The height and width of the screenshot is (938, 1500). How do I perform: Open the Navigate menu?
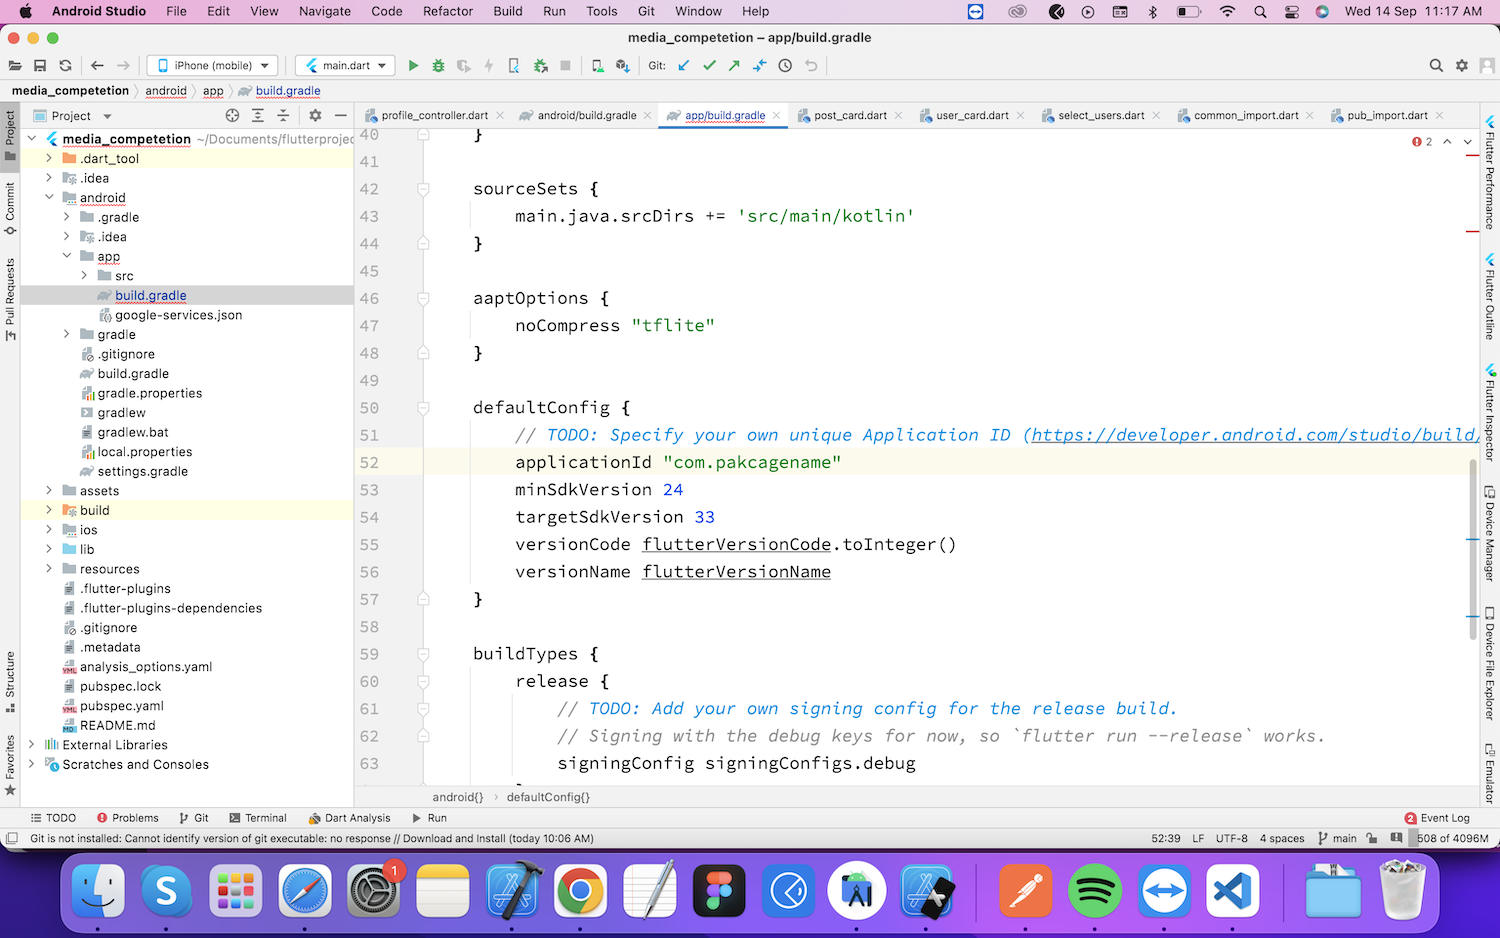pos(325,11)
